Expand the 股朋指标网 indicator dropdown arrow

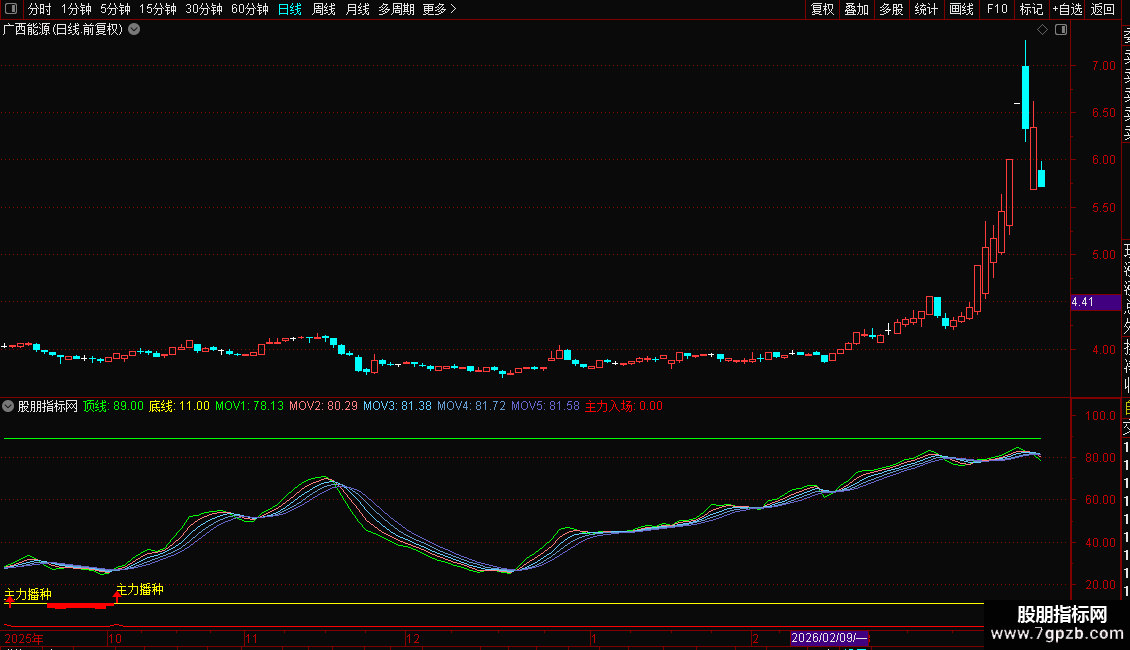pos(8,406)
